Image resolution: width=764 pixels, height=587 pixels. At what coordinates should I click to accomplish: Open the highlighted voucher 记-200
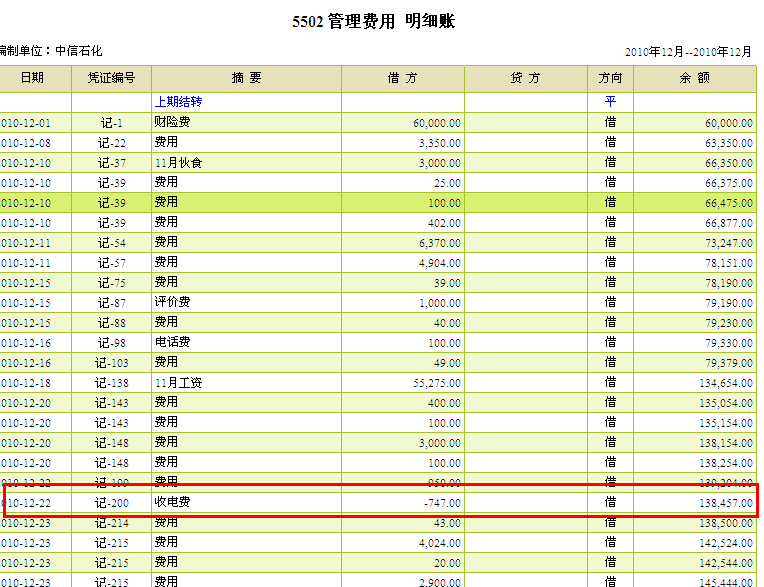point(111,503)
